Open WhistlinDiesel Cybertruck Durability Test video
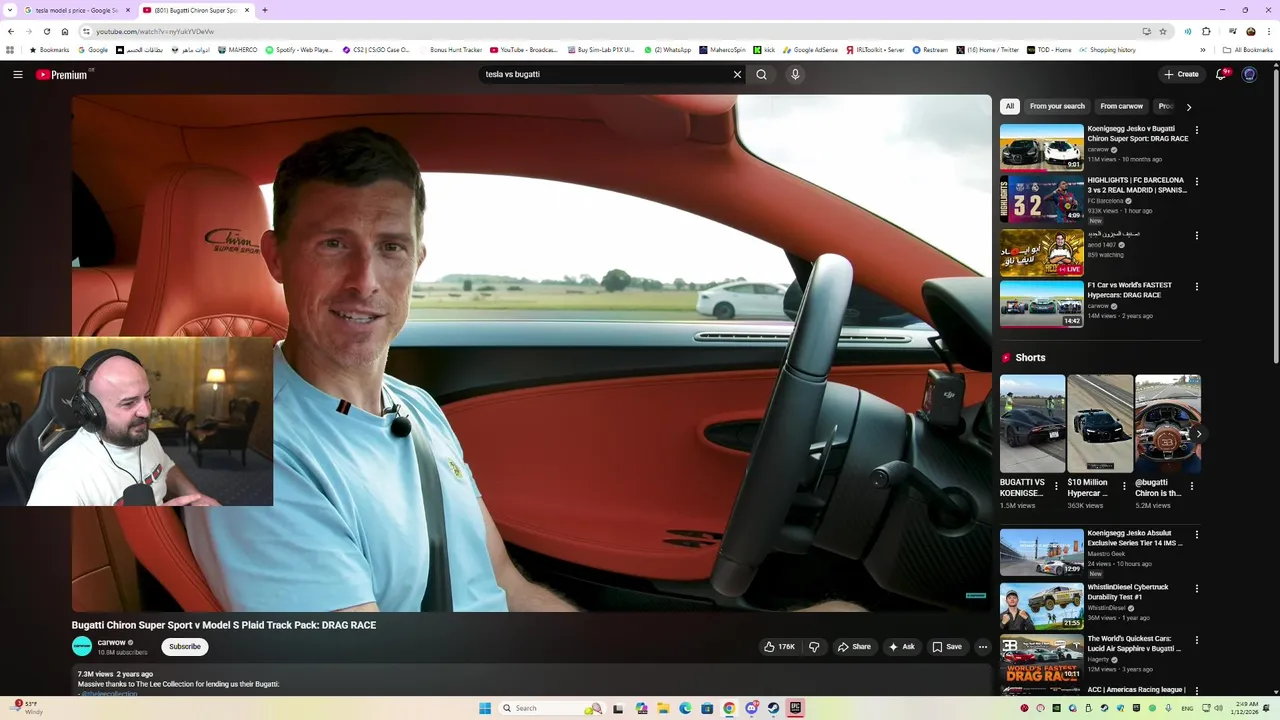Viewport: 1280px width, 720px height. coord(1042,606)
